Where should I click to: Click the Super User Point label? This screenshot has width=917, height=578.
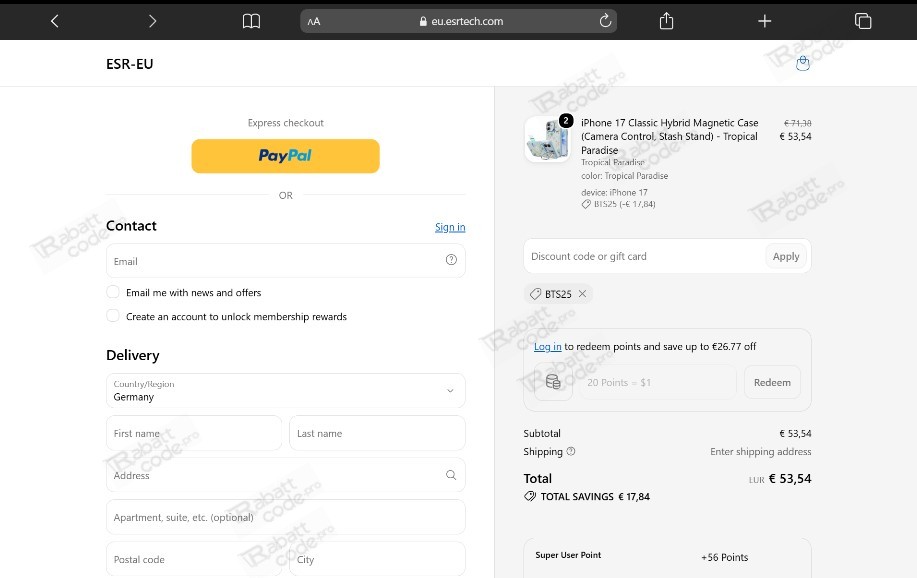pos(568,555)
